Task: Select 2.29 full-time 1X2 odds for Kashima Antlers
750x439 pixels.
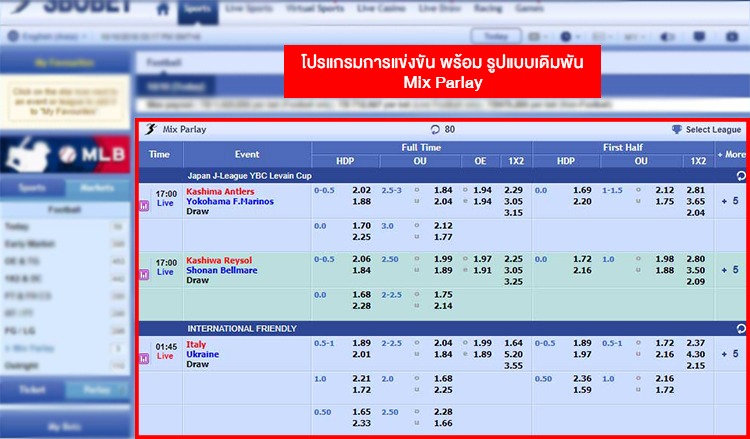Action: click(513, 190)
